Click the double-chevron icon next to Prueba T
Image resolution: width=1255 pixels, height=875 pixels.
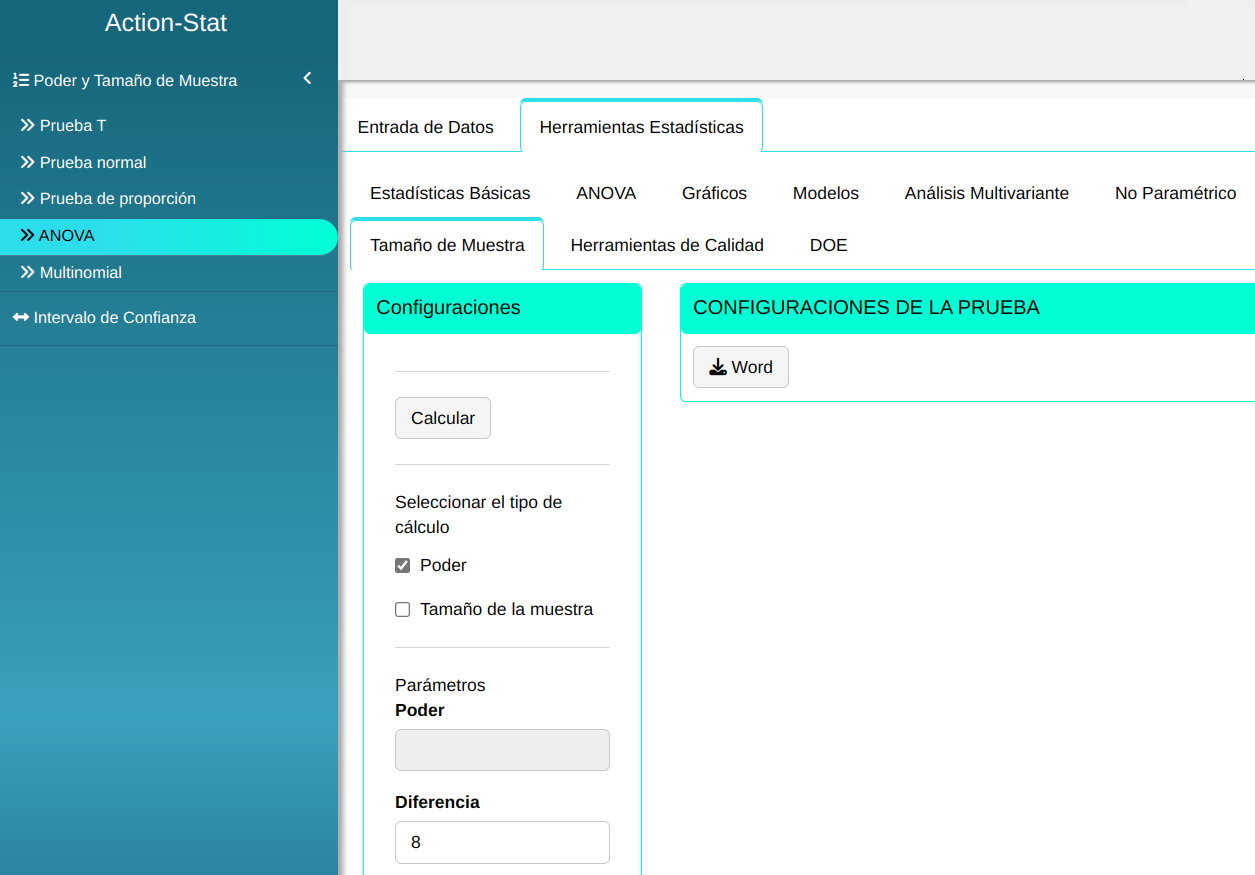28,126
